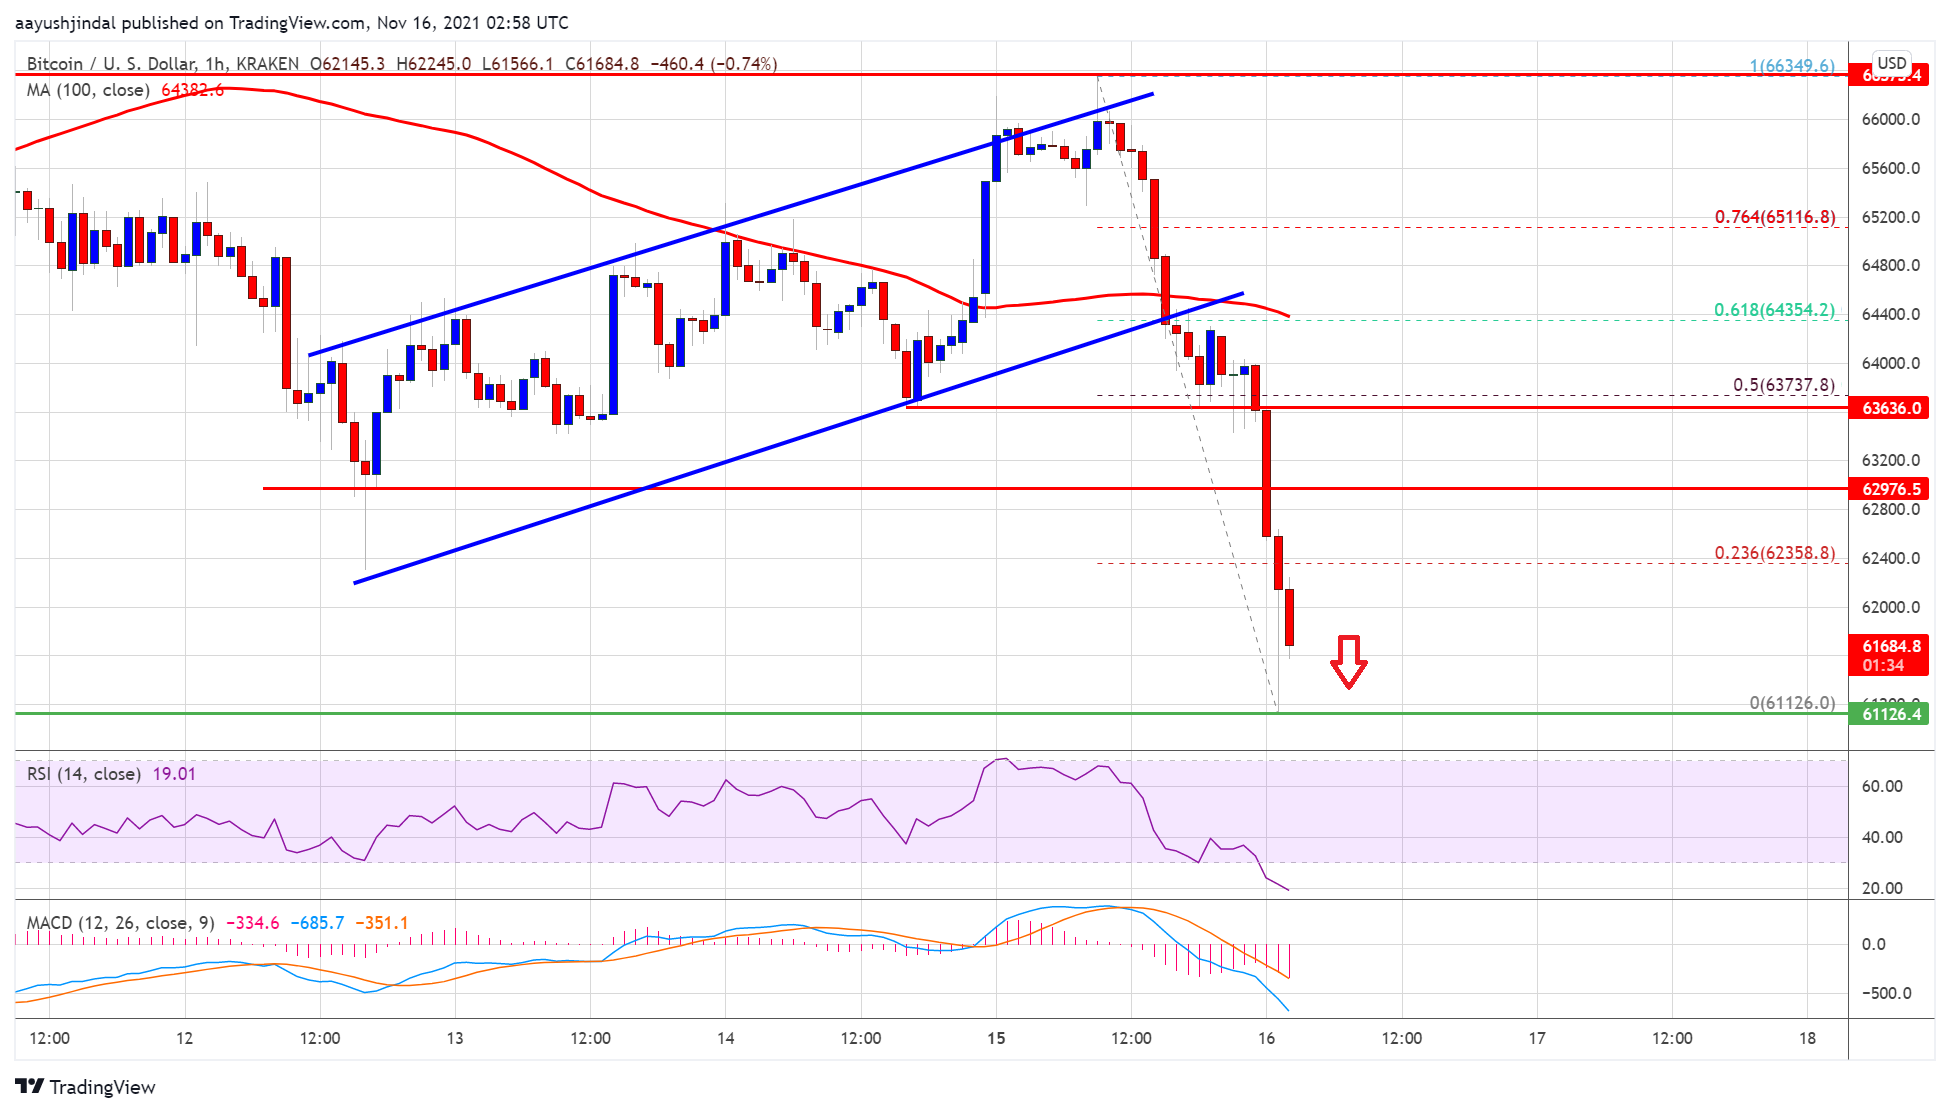Image resolution: width=1950 pixels, height=1113 pixels.
Task: Click the TradingView logo at bottom left
Action: click(86, 1087)
